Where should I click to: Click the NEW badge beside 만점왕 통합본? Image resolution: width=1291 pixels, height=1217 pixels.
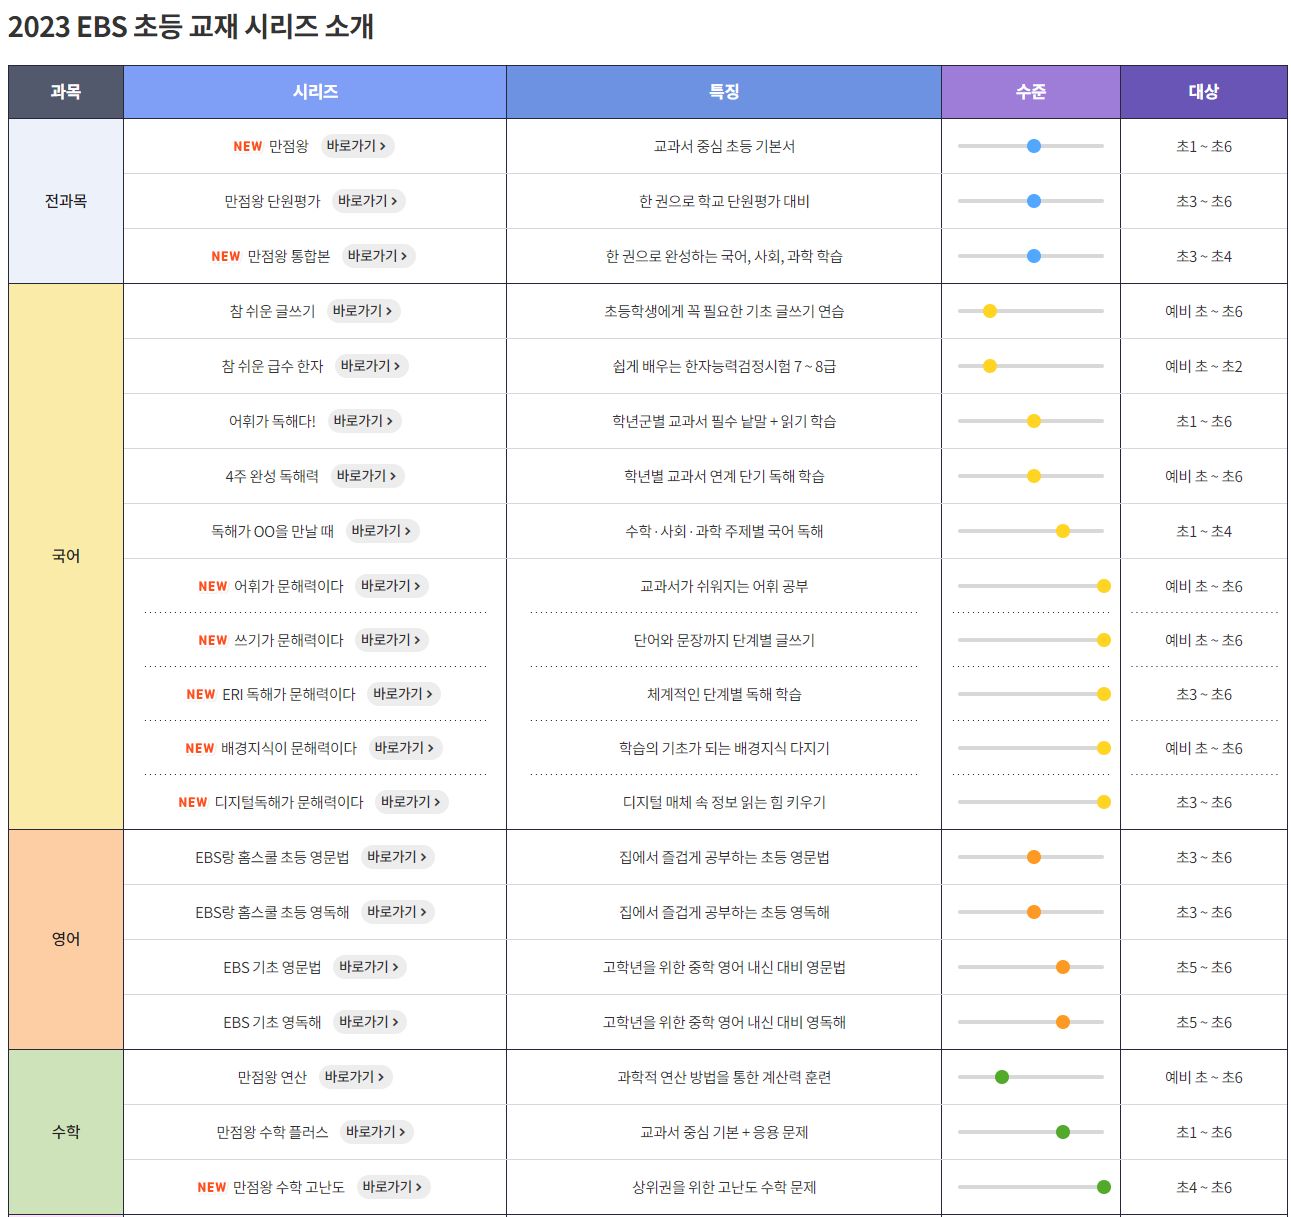point(226,256)
